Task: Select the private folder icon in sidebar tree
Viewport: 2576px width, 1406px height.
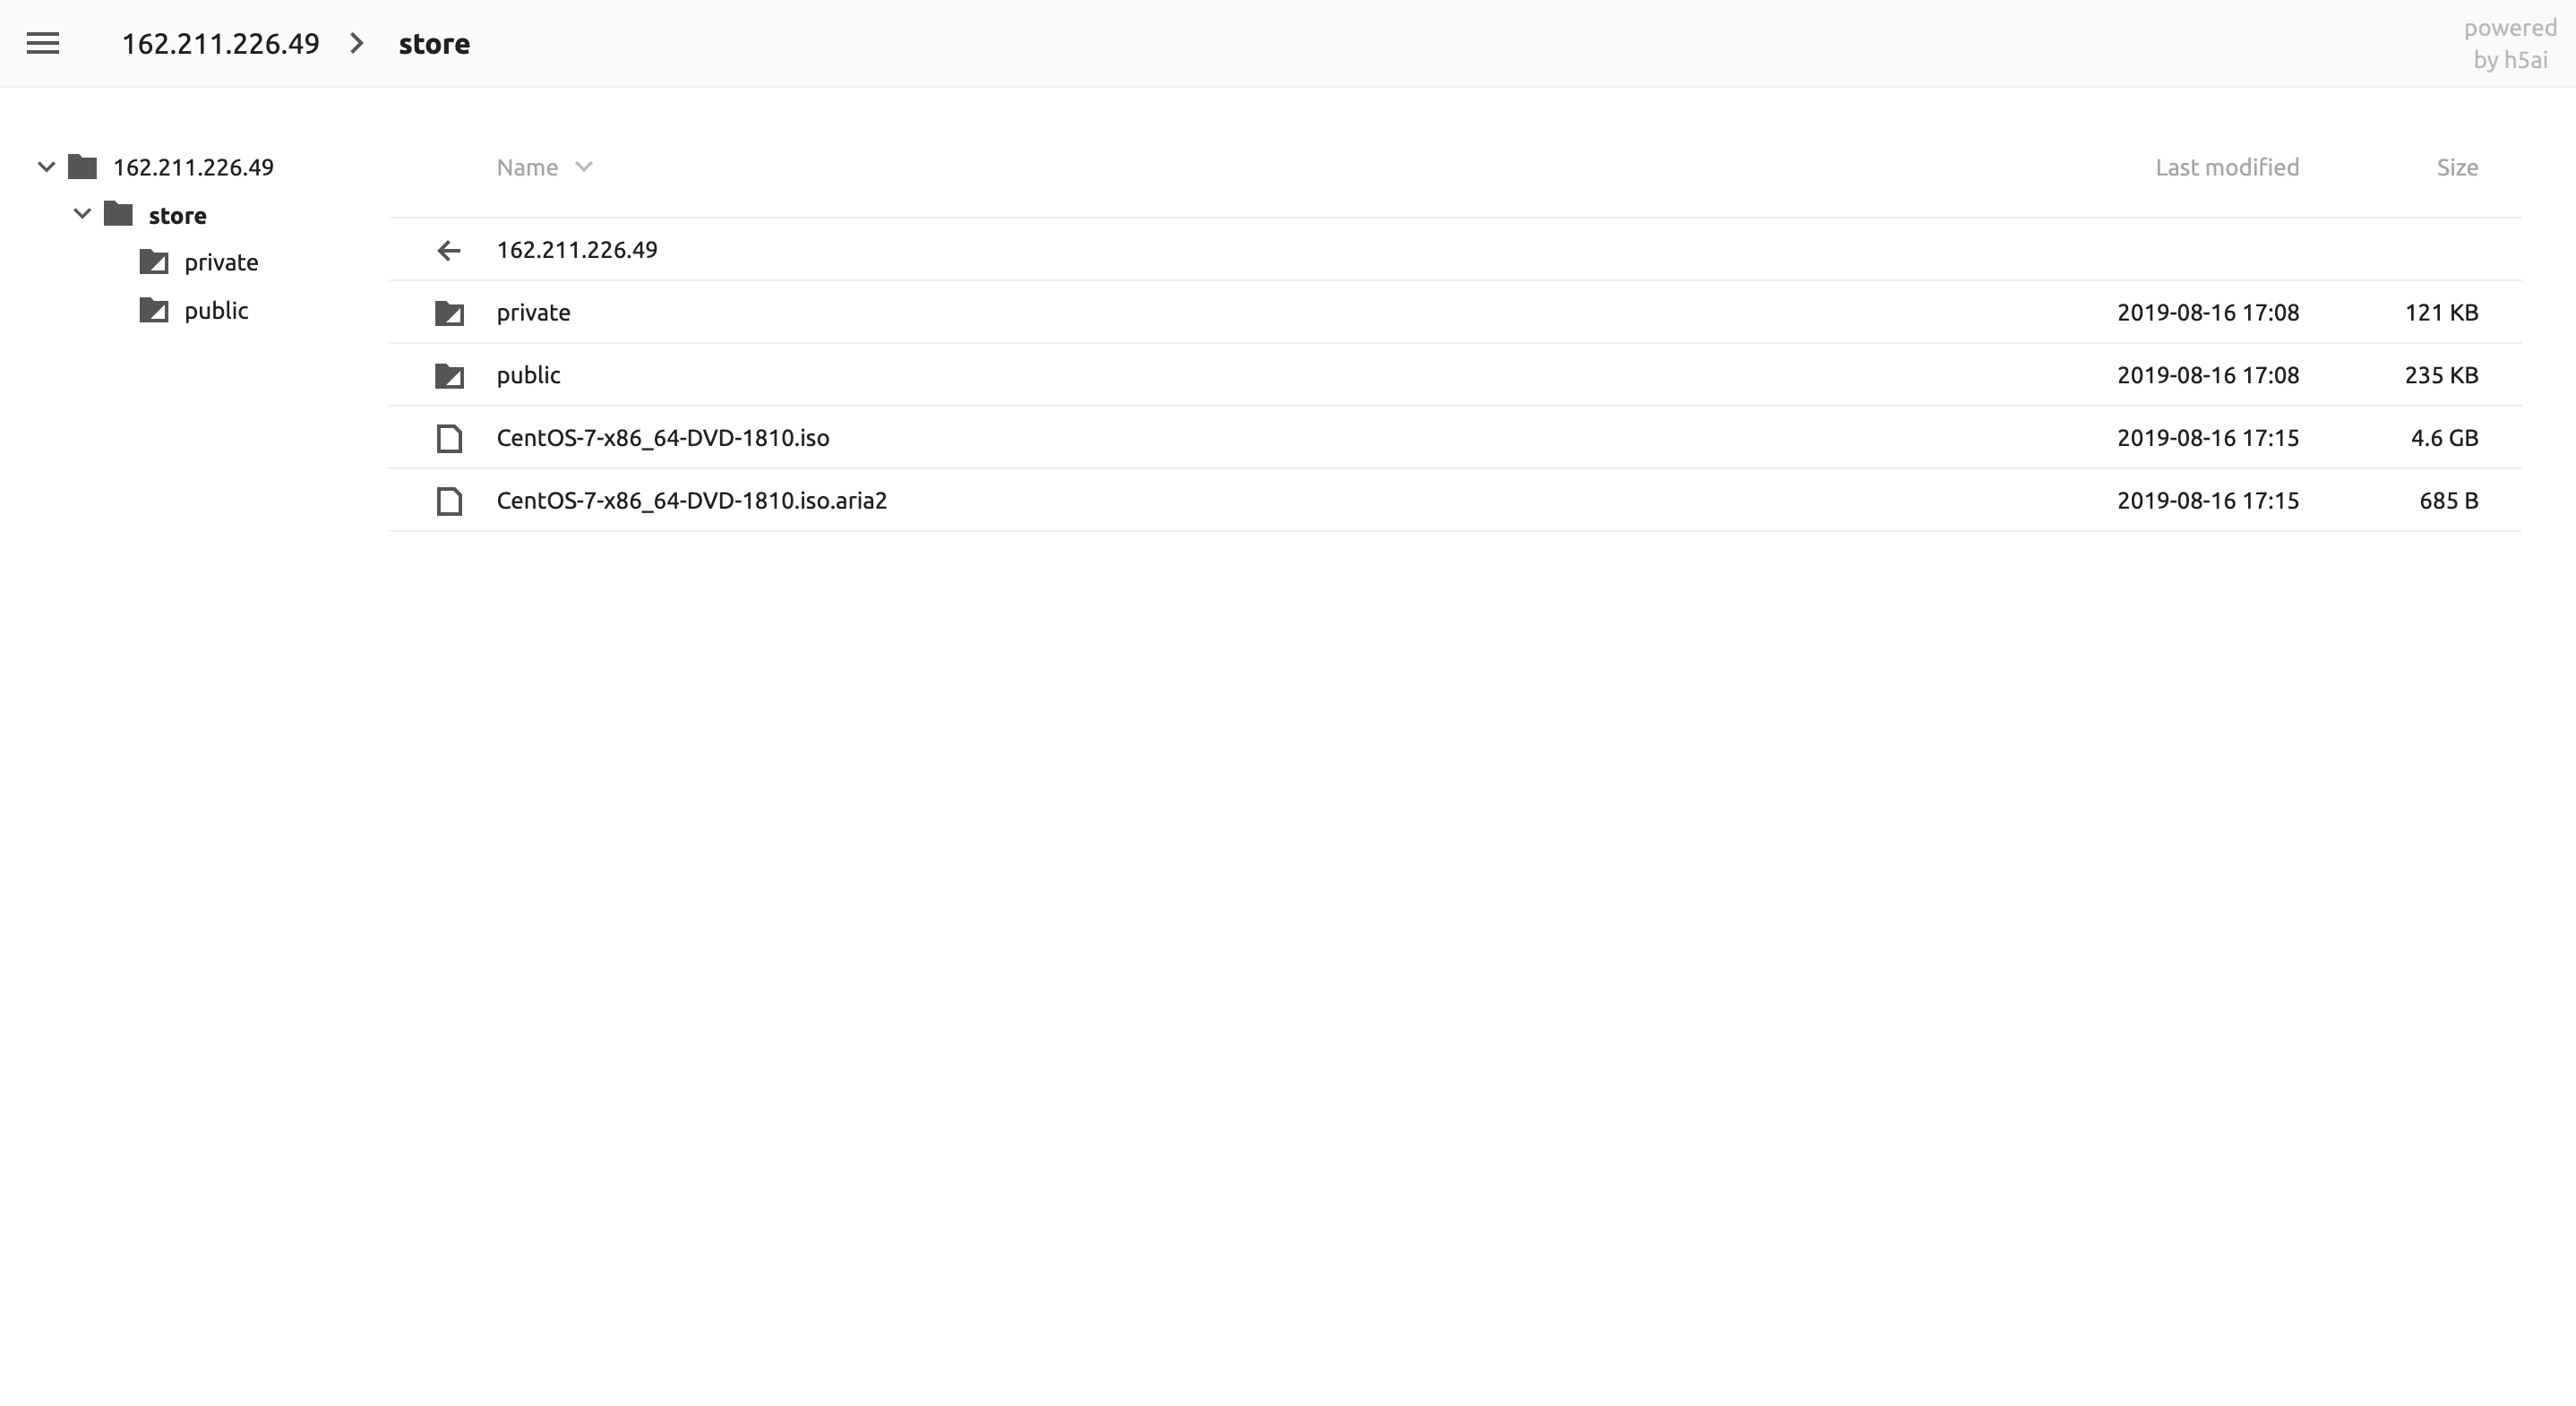Action: pyautogui.click(x=155, y=262)
